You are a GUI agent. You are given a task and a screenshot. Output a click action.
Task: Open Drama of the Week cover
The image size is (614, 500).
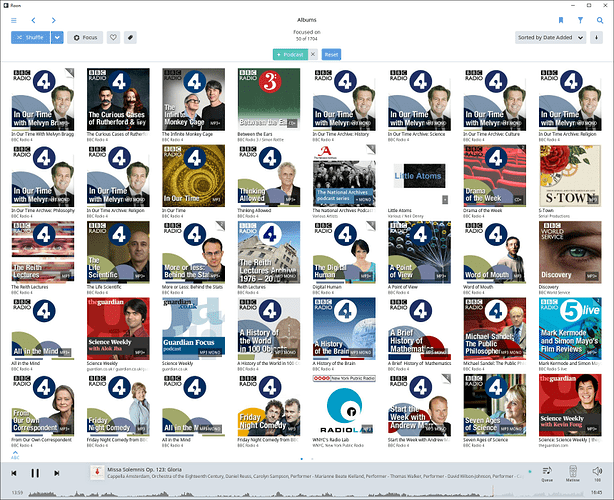click(x=495, y=176)
